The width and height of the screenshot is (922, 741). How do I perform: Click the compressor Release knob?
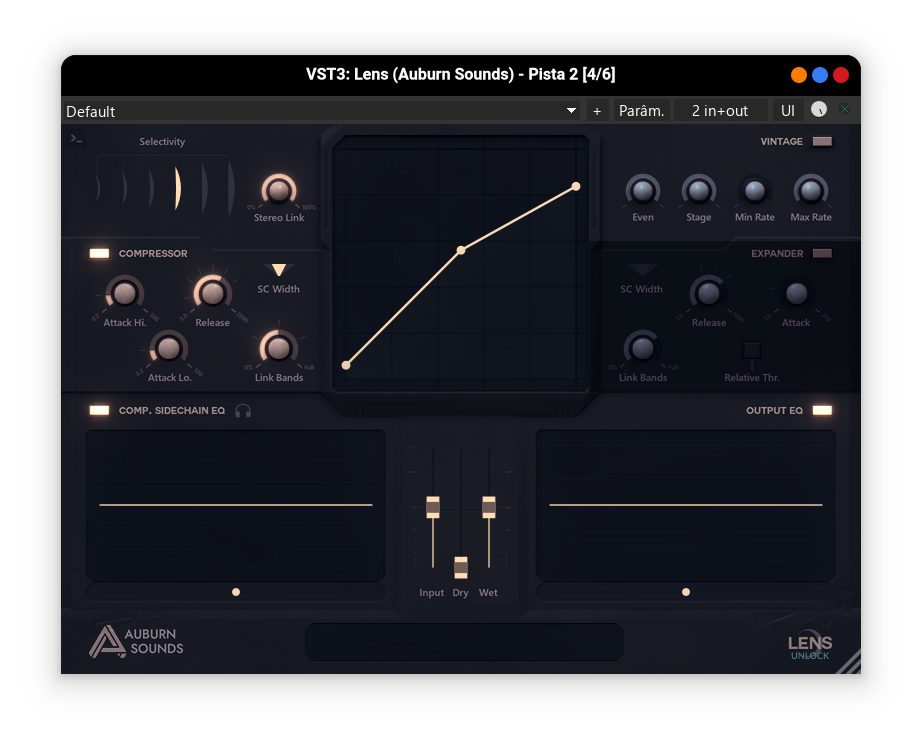pyautogui.click(x=212, y=292)
